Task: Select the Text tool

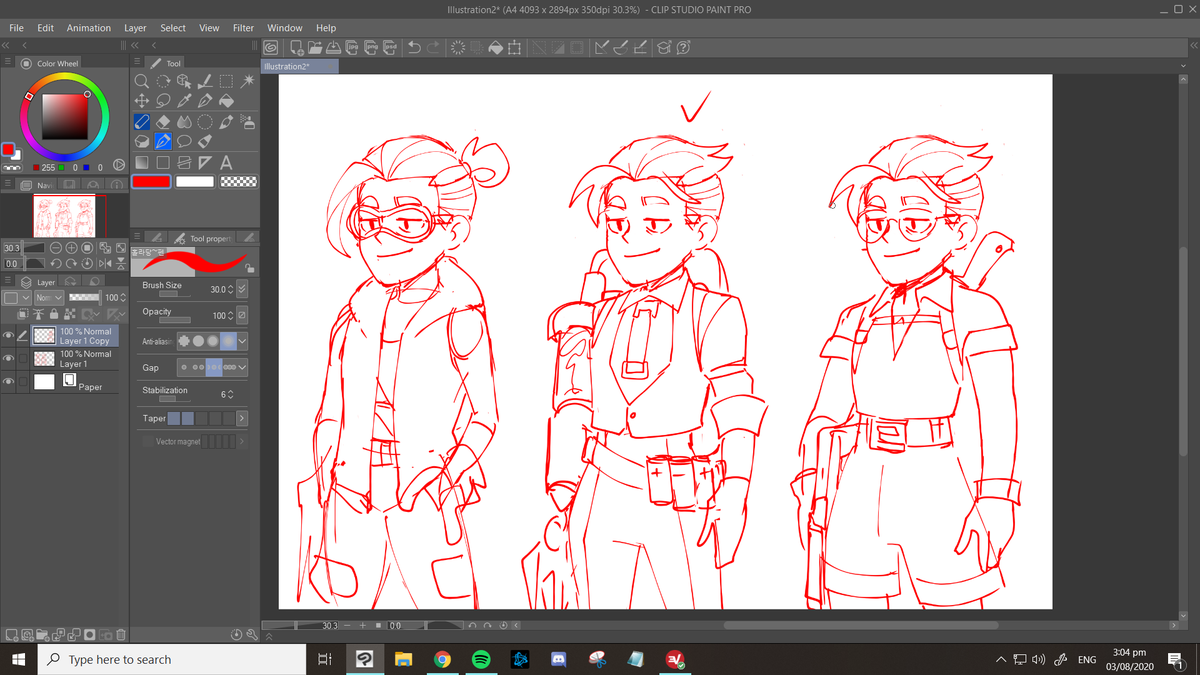Action: click(226, 162)
